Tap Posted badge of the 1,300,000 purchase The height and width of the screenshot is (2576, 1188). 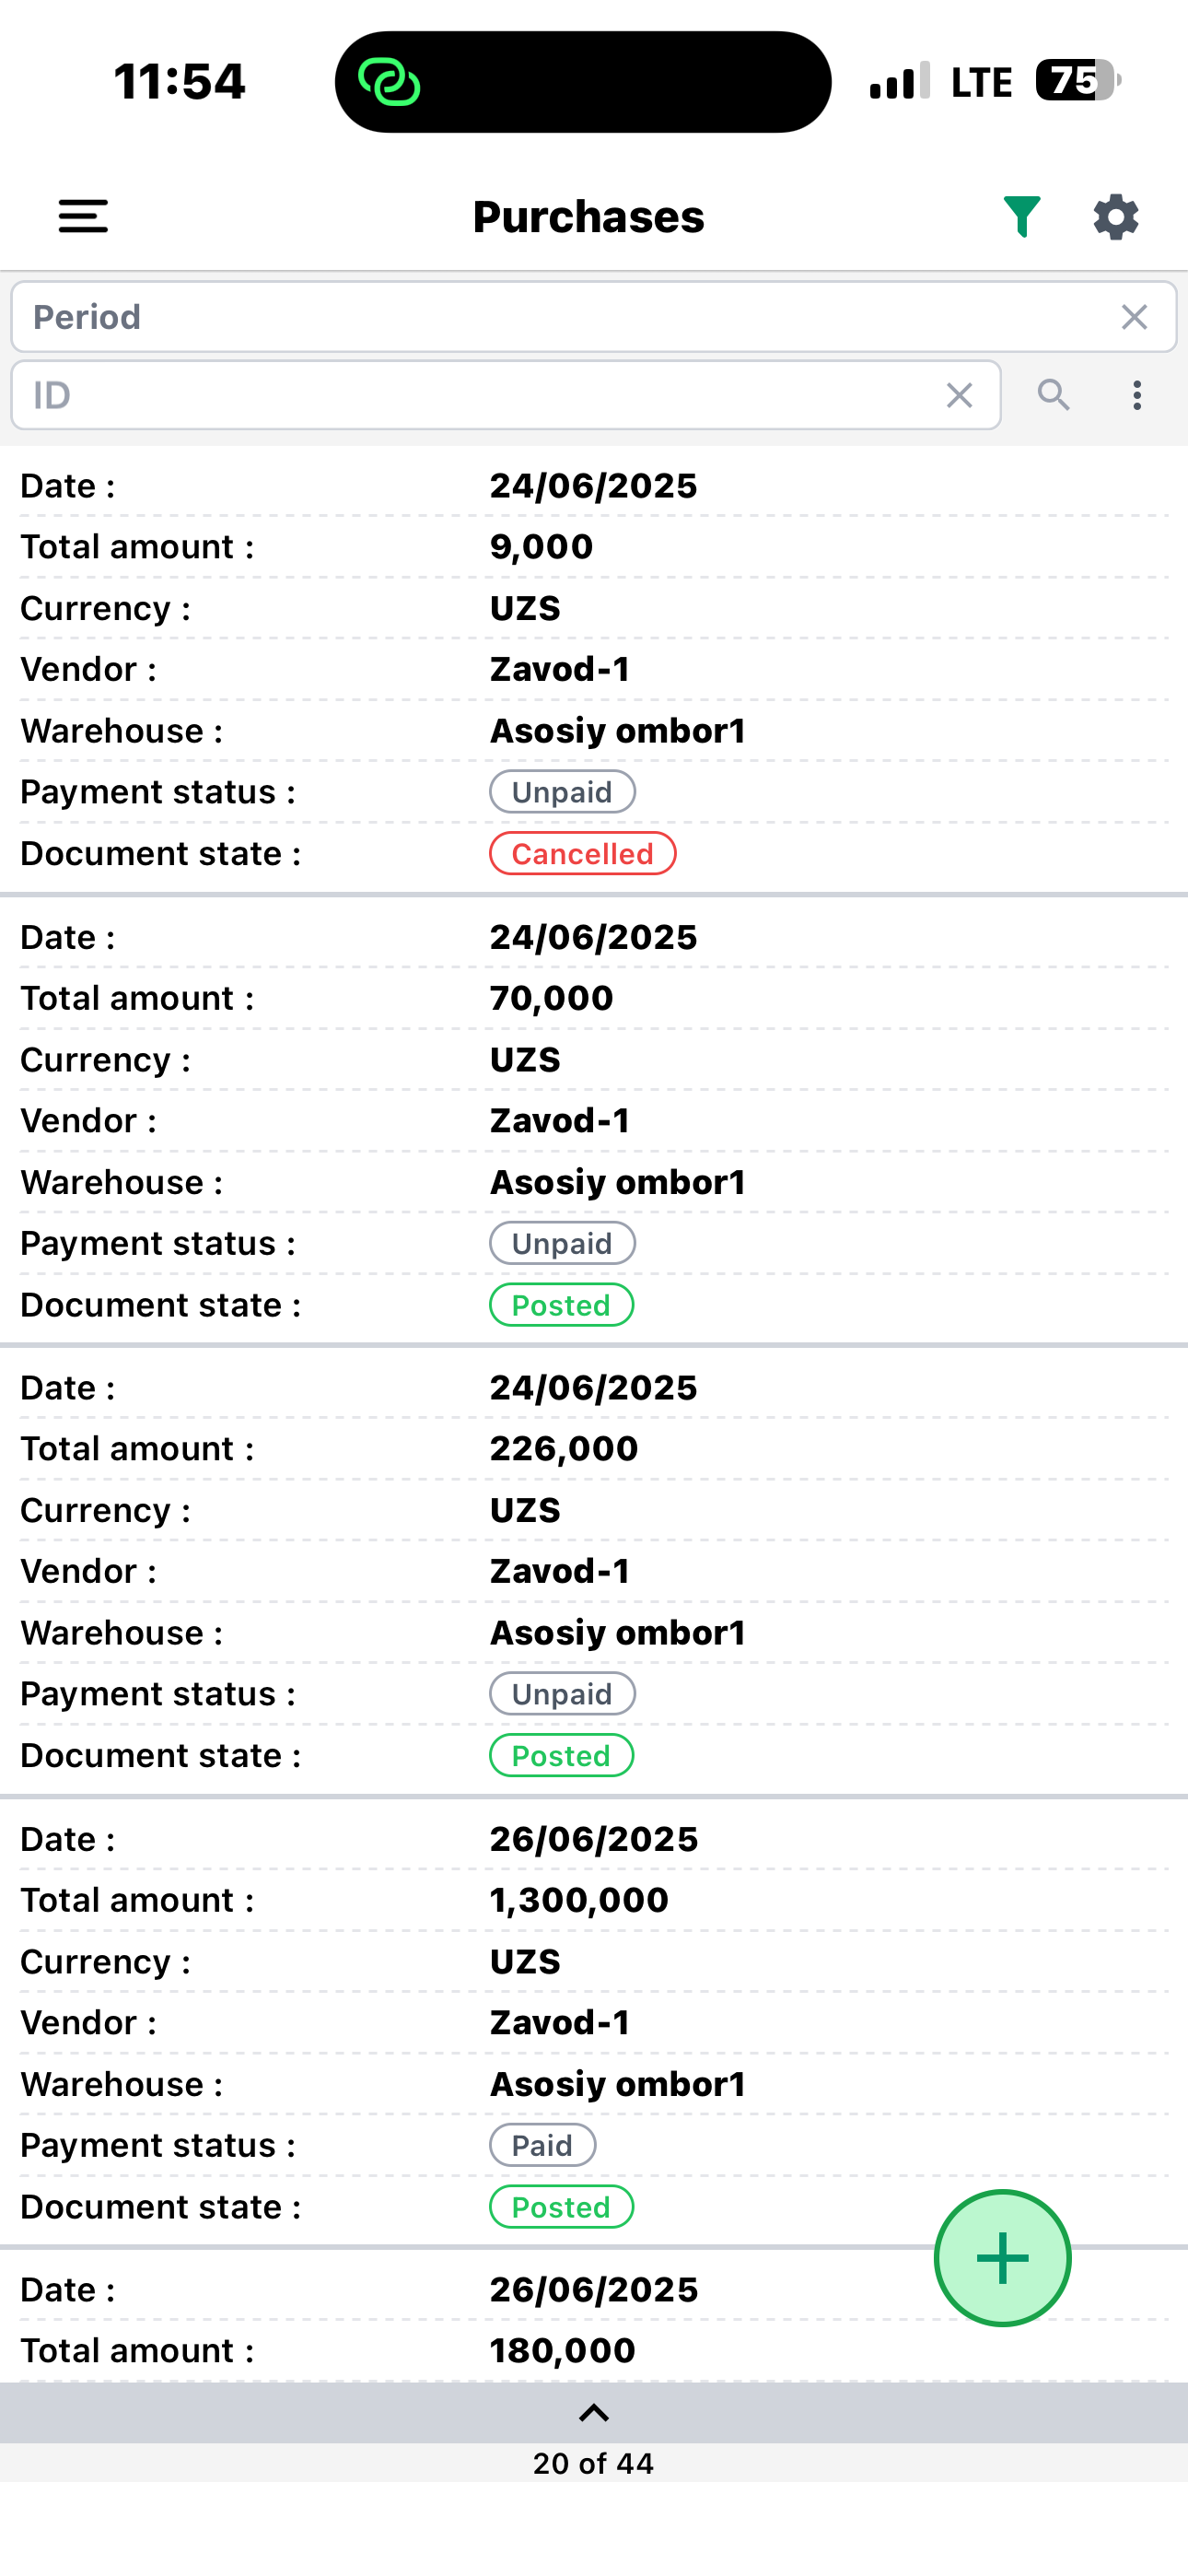(561, 2207)
